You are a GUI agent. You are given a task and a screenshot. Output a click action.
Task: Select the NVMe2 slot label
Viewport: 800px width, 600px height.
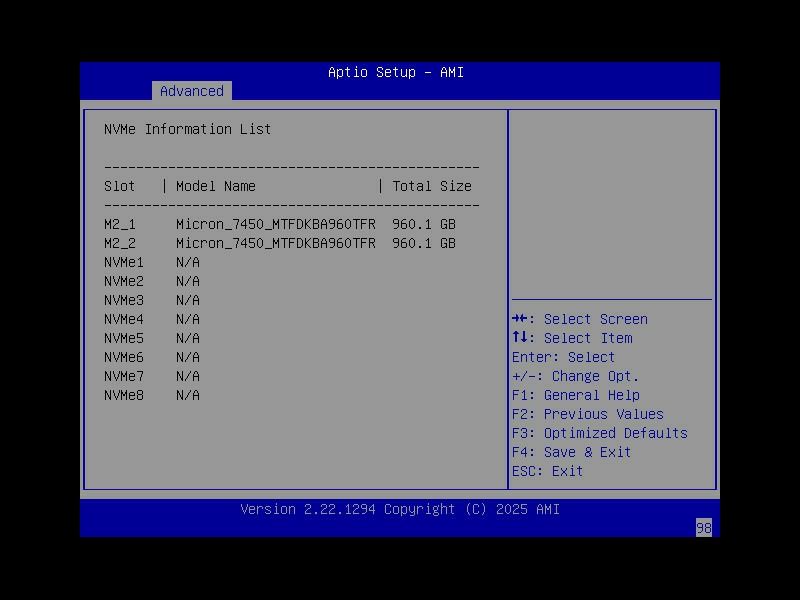tap(124, 281)
